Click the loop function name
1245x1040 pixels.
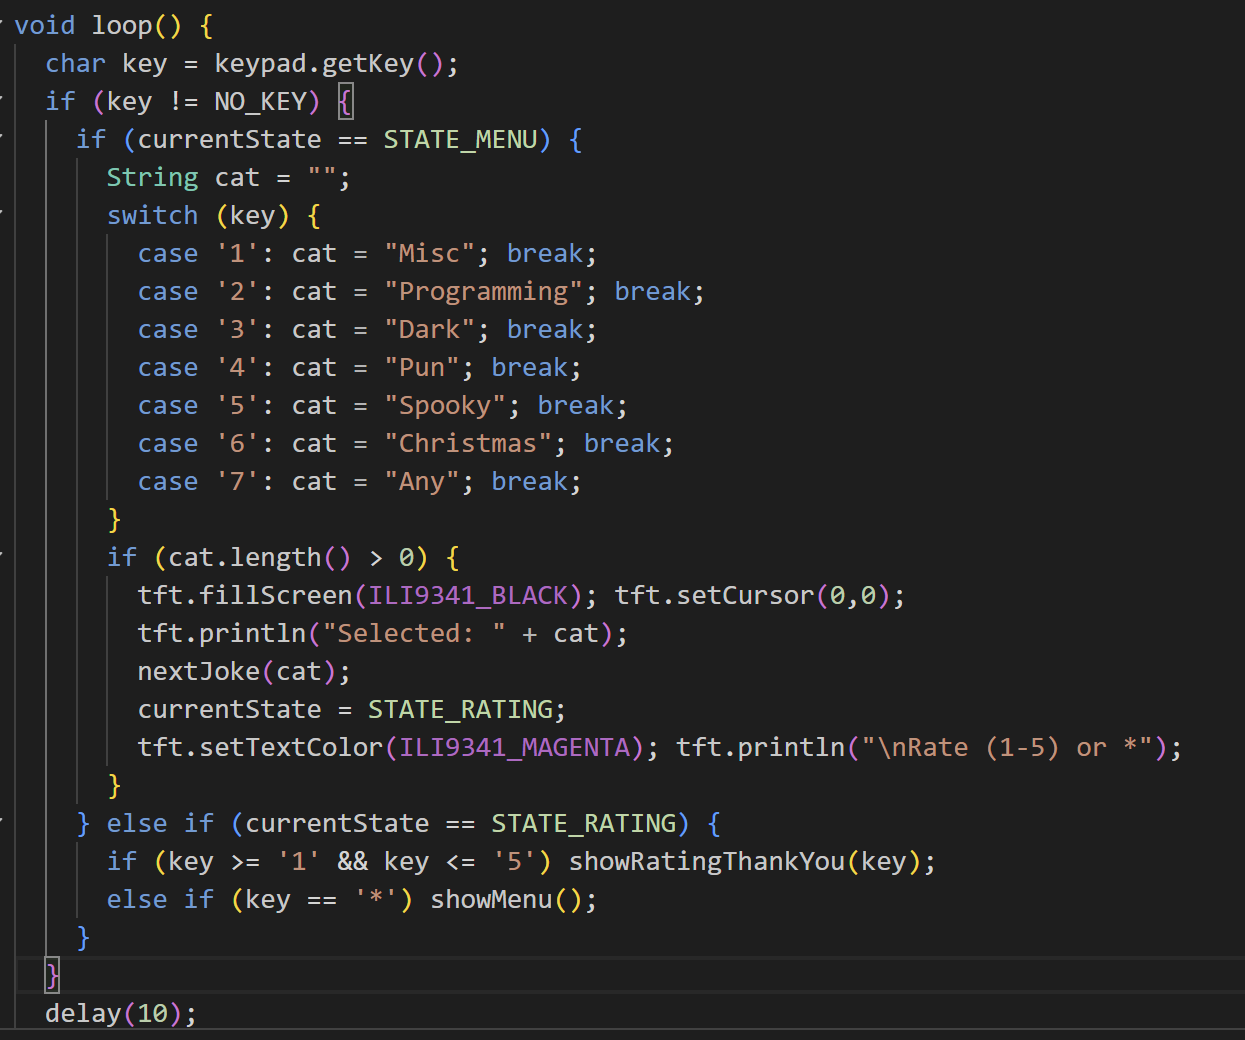[122, 25]
